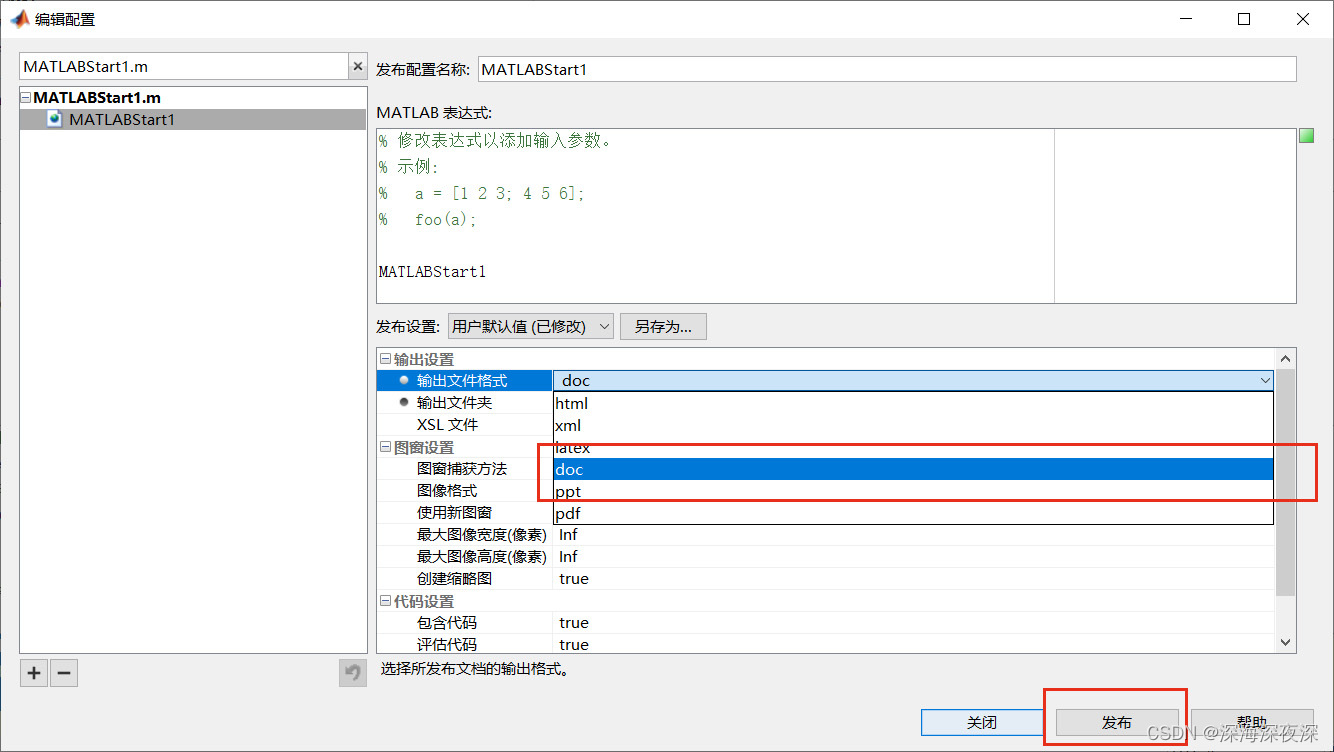Click the MATLAB logo icon in title bar
This screenshot has width=1334, height=752.
(x=19, y=19)
